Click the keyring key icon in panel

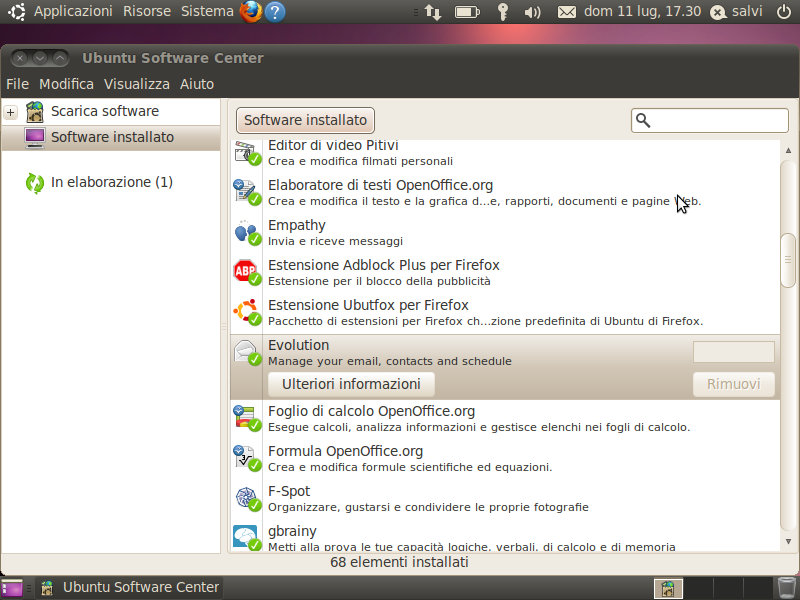coord(503,12)
